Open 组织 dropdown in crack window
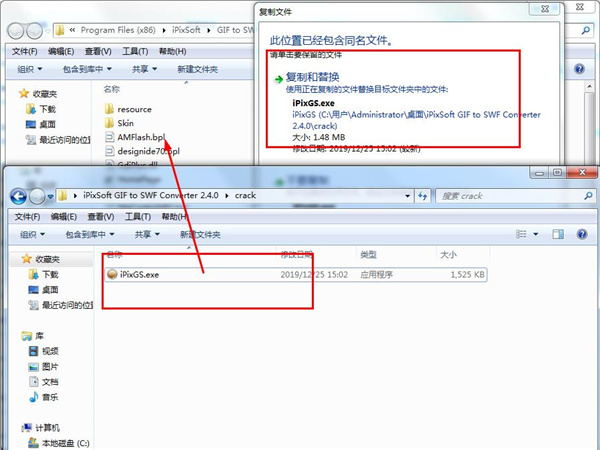 tap(33, 234)
